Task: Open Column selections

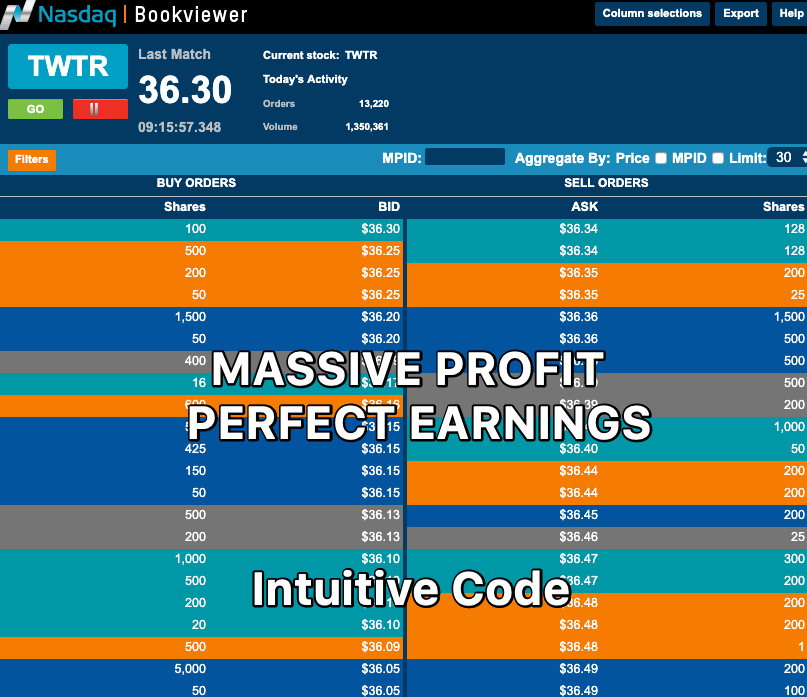Action: coord(652,13)
